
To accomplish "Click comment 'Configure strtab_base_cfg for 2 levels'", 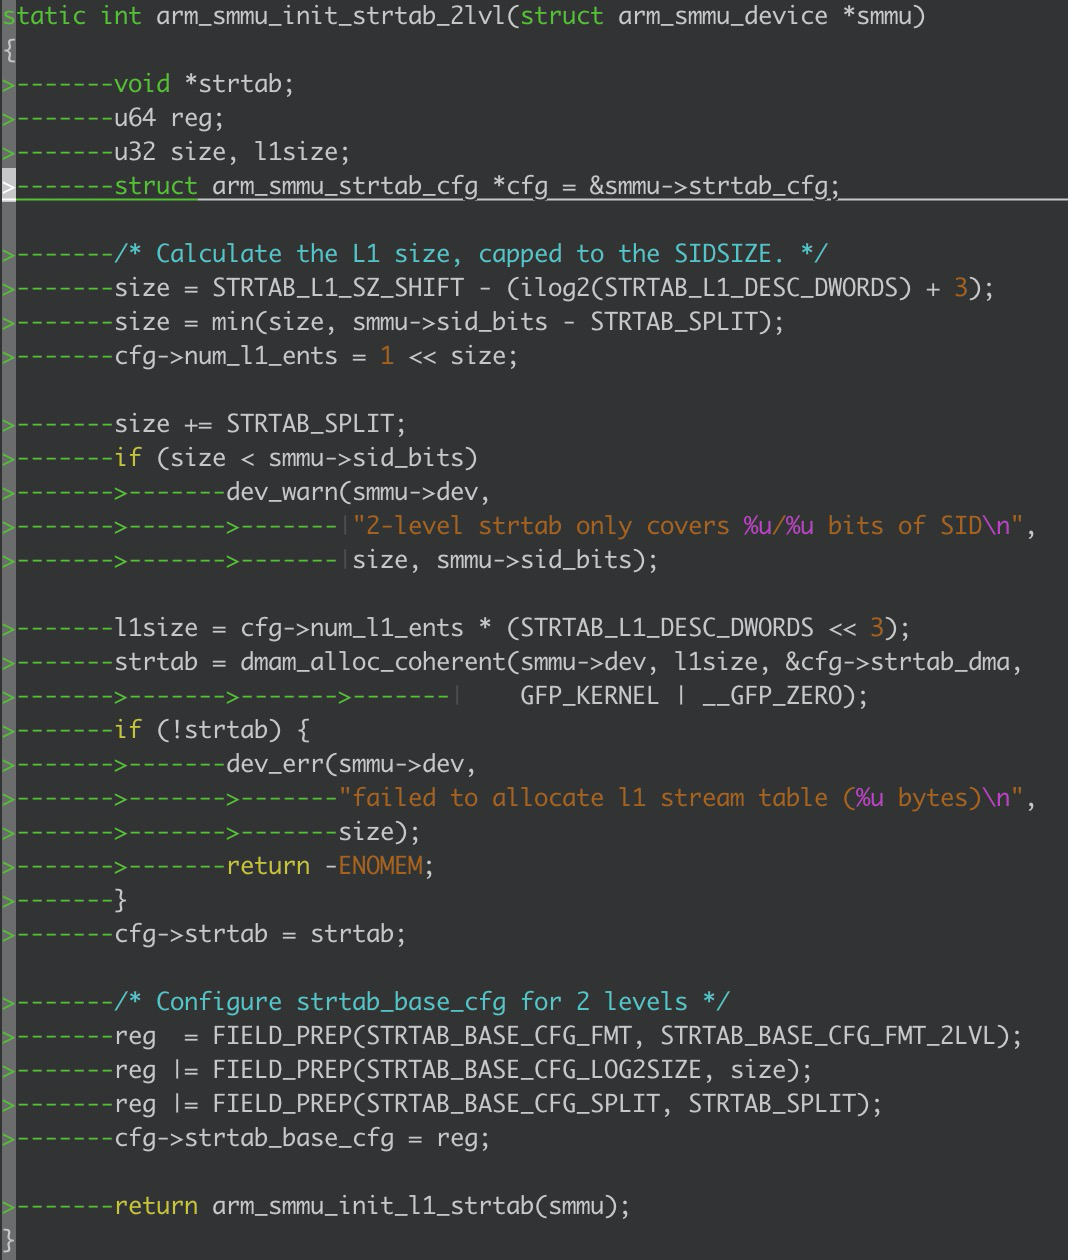I will (422, 1002).
